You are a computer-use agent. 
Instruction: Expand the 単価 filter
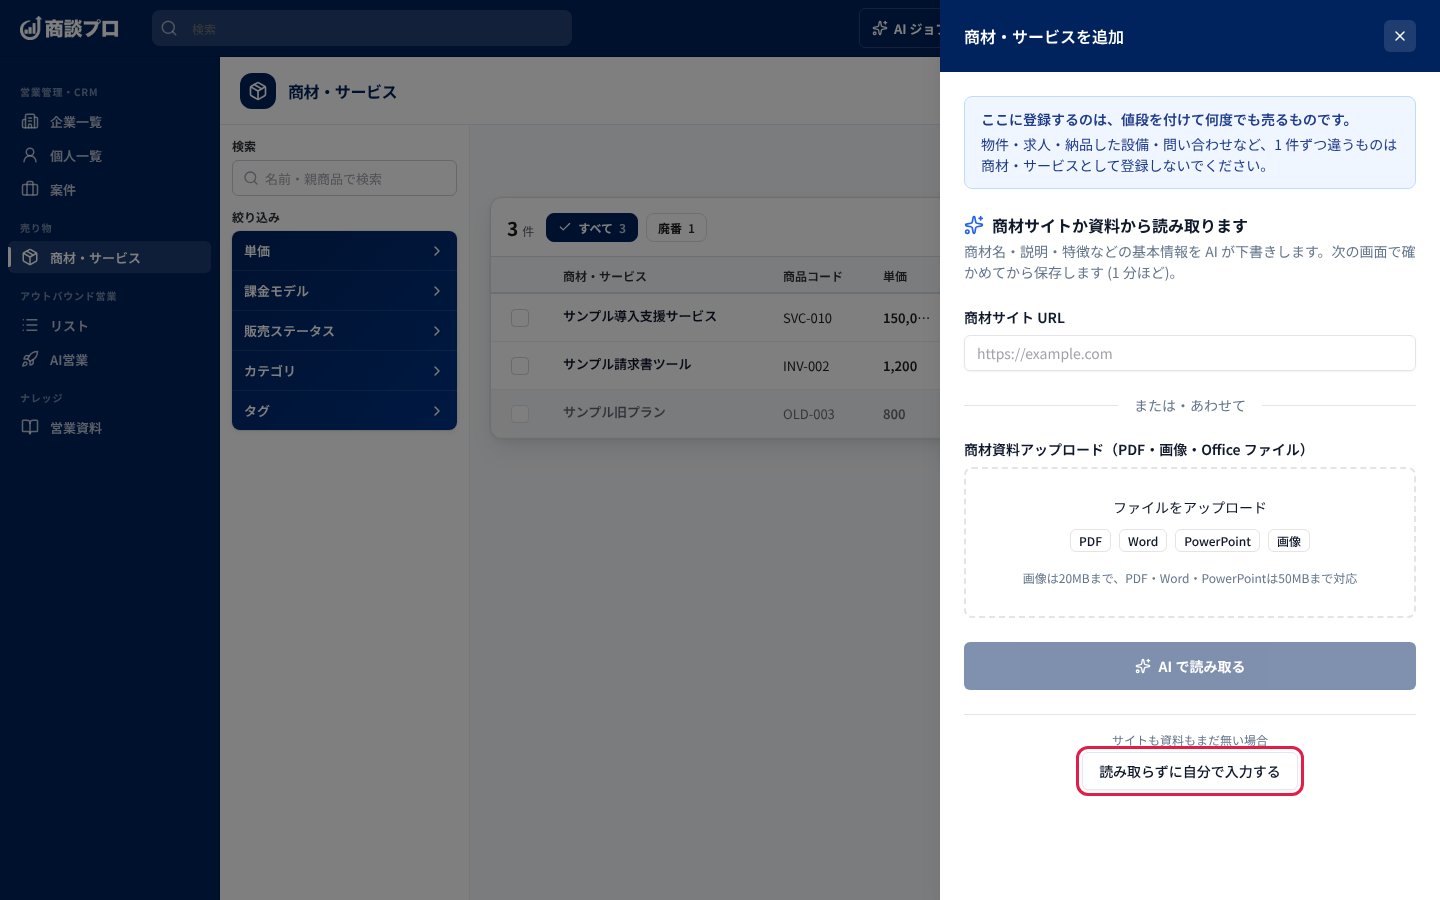344,251
